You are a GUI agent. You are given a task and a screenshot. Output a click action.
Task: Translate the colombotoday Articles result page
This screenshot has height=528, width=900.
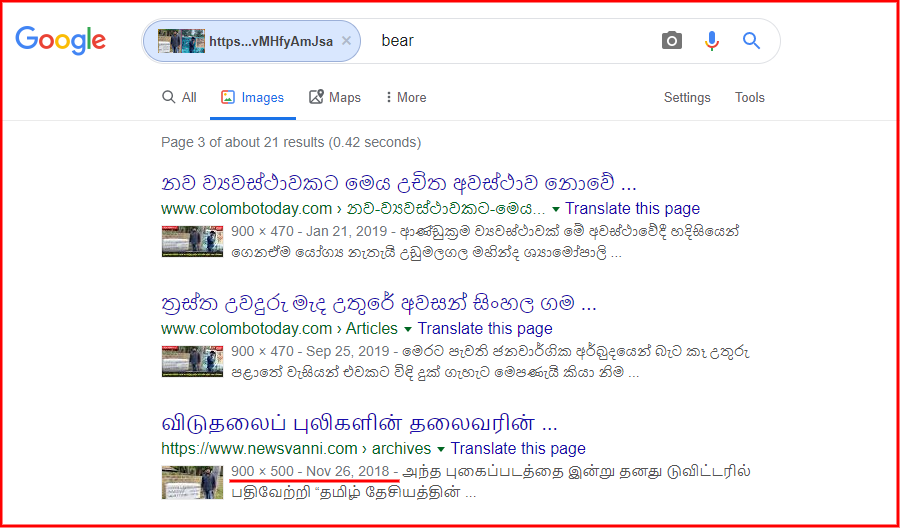485,329
